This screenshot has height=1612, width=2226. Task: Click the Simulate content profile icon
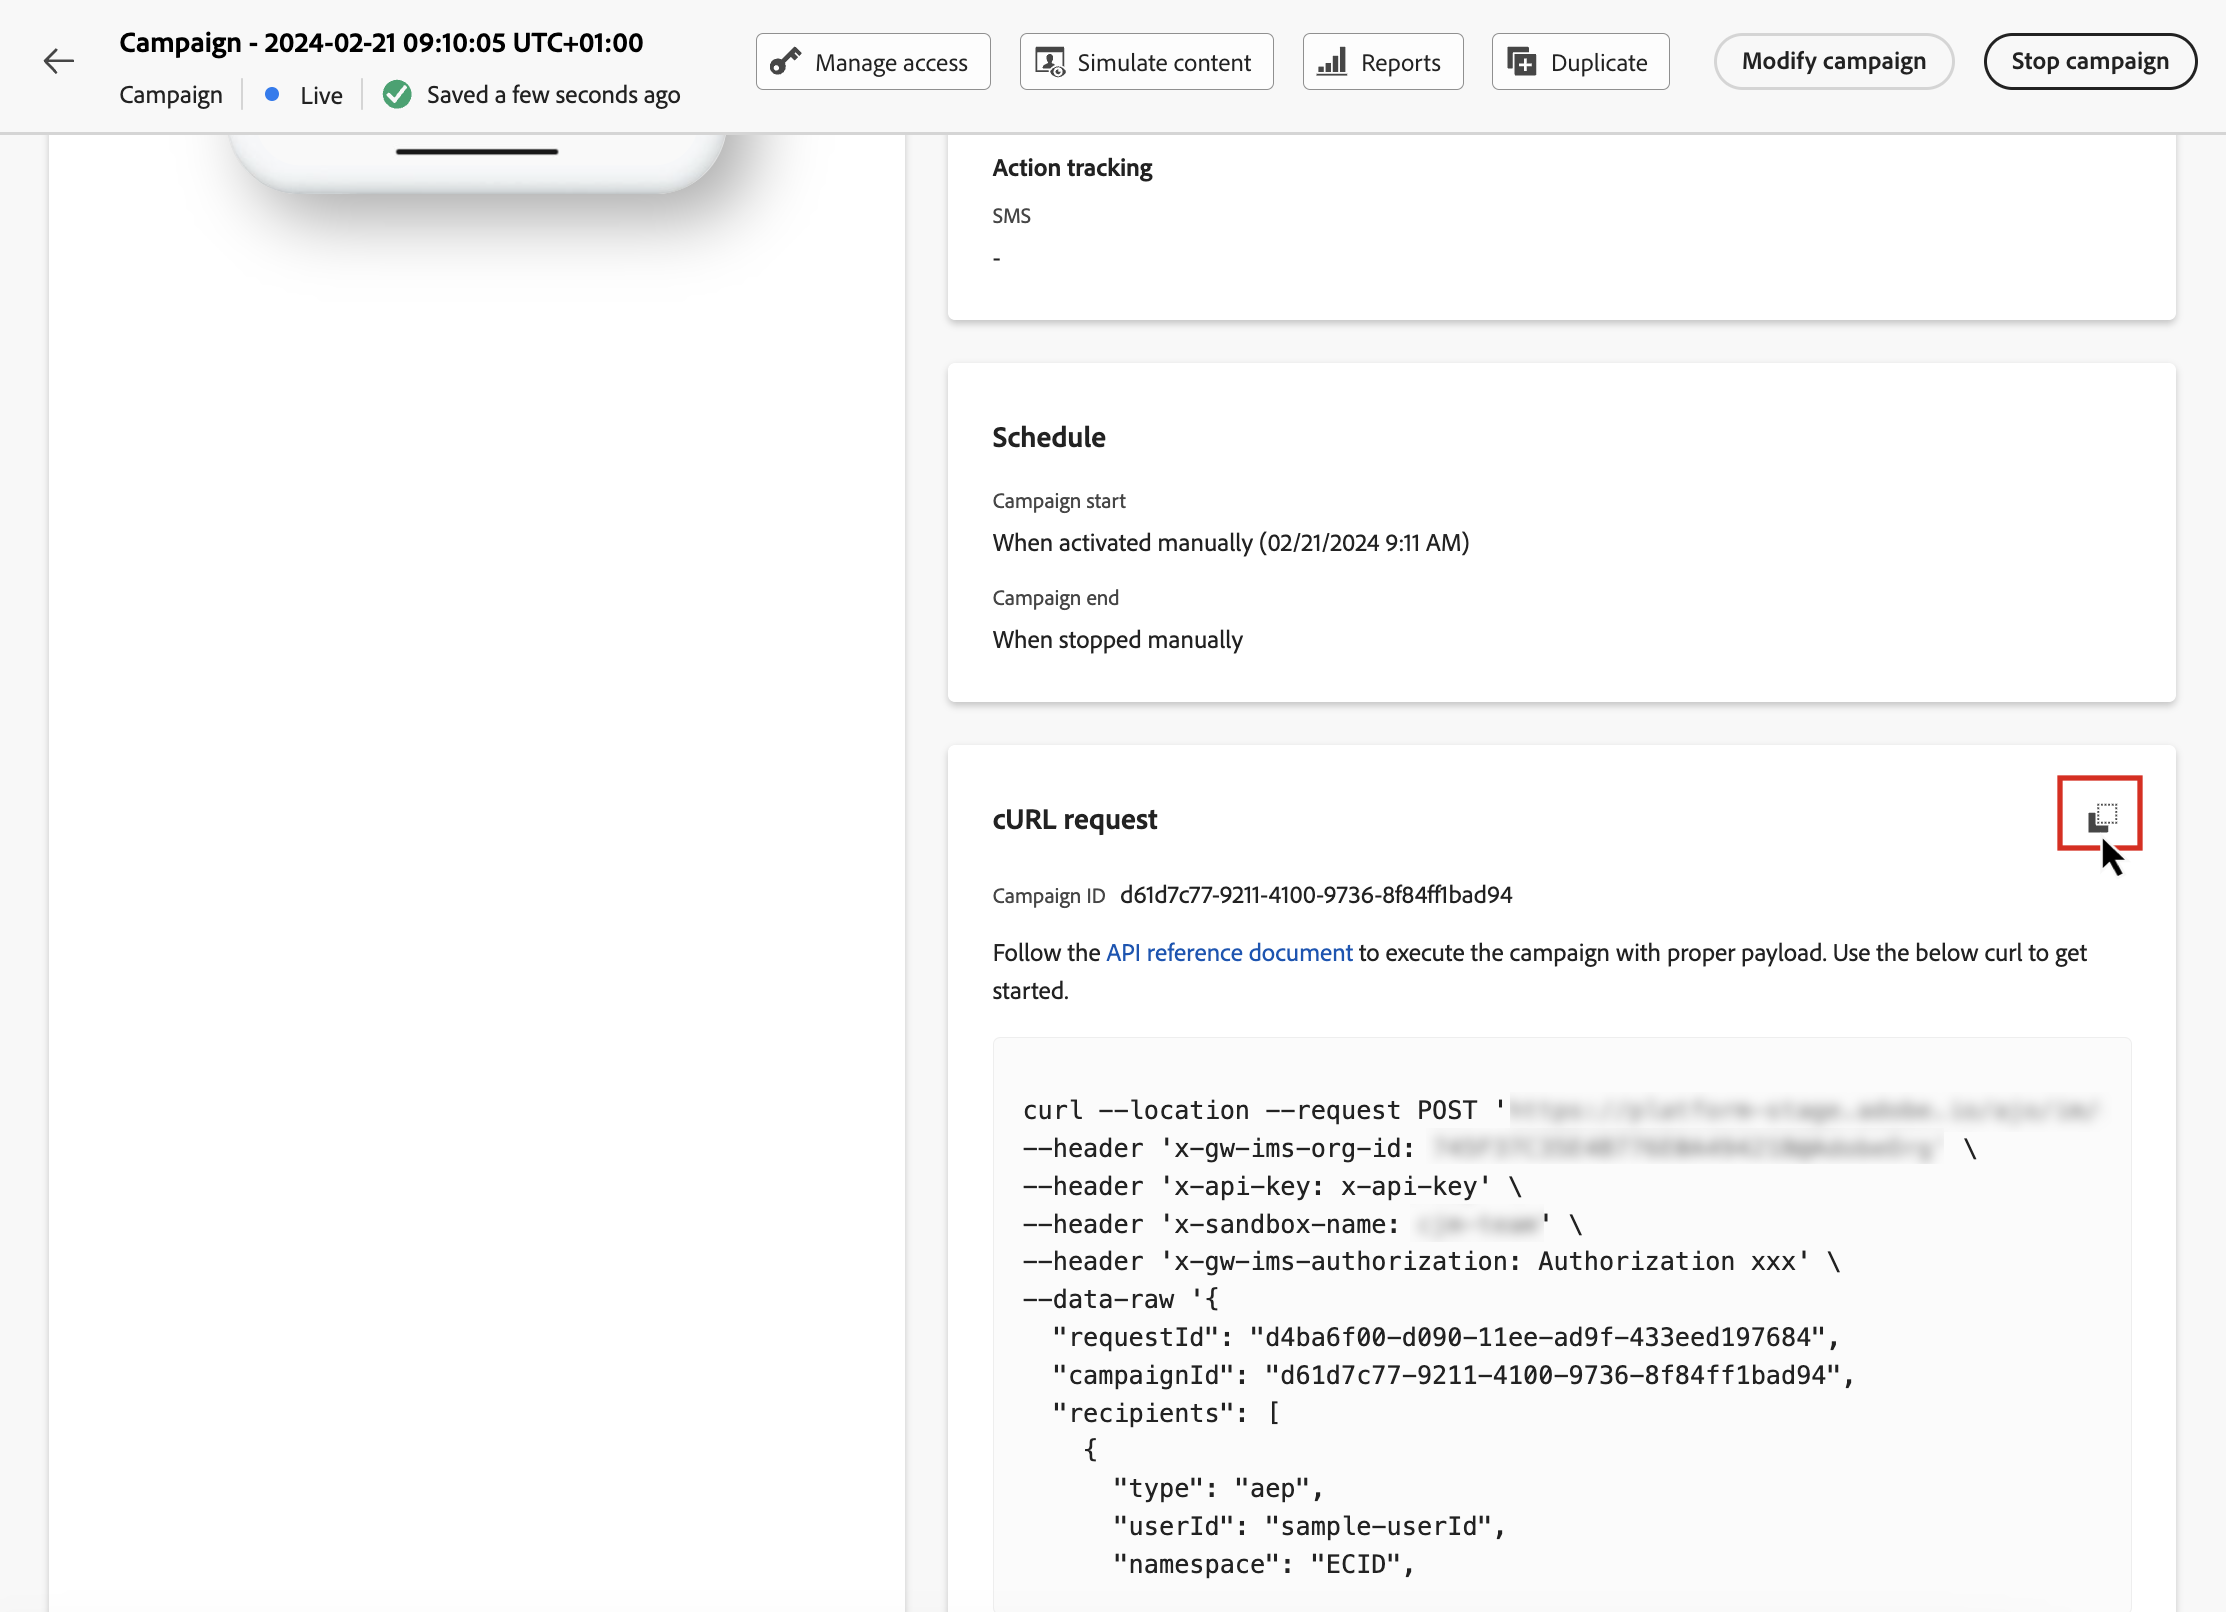pos(1049,62)
